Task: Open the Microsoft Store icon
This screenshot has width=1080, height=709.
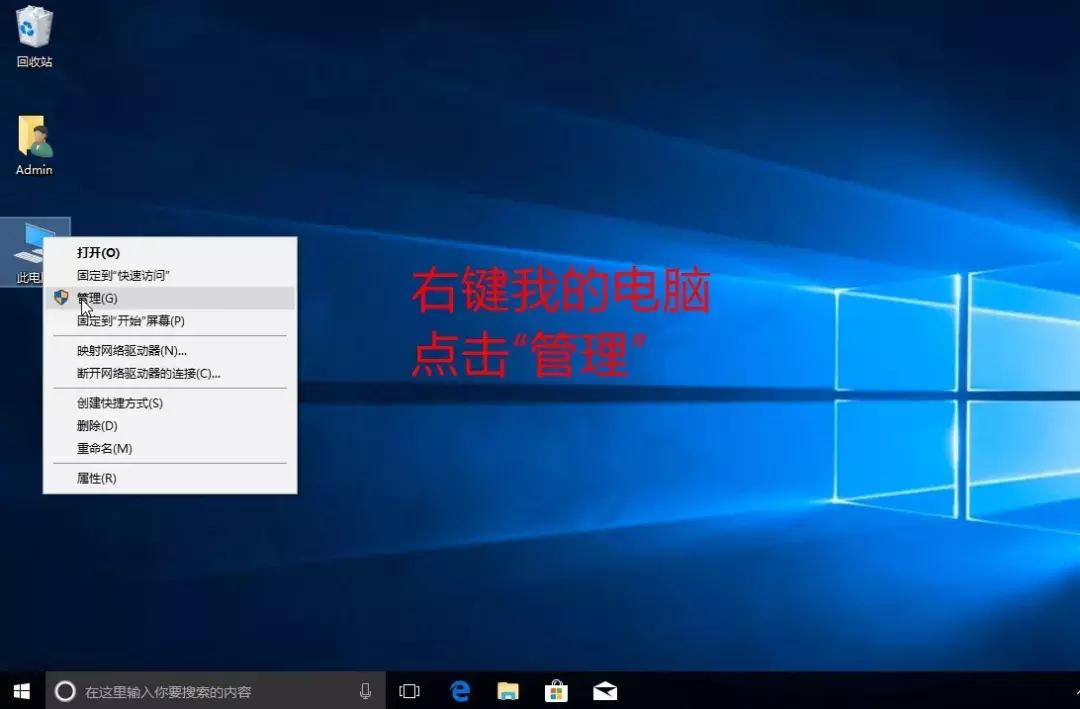Action: 556,690
